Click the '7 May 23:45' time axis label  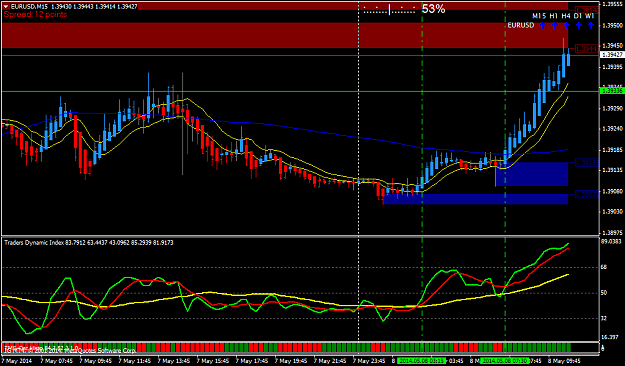tap(369, 361)
